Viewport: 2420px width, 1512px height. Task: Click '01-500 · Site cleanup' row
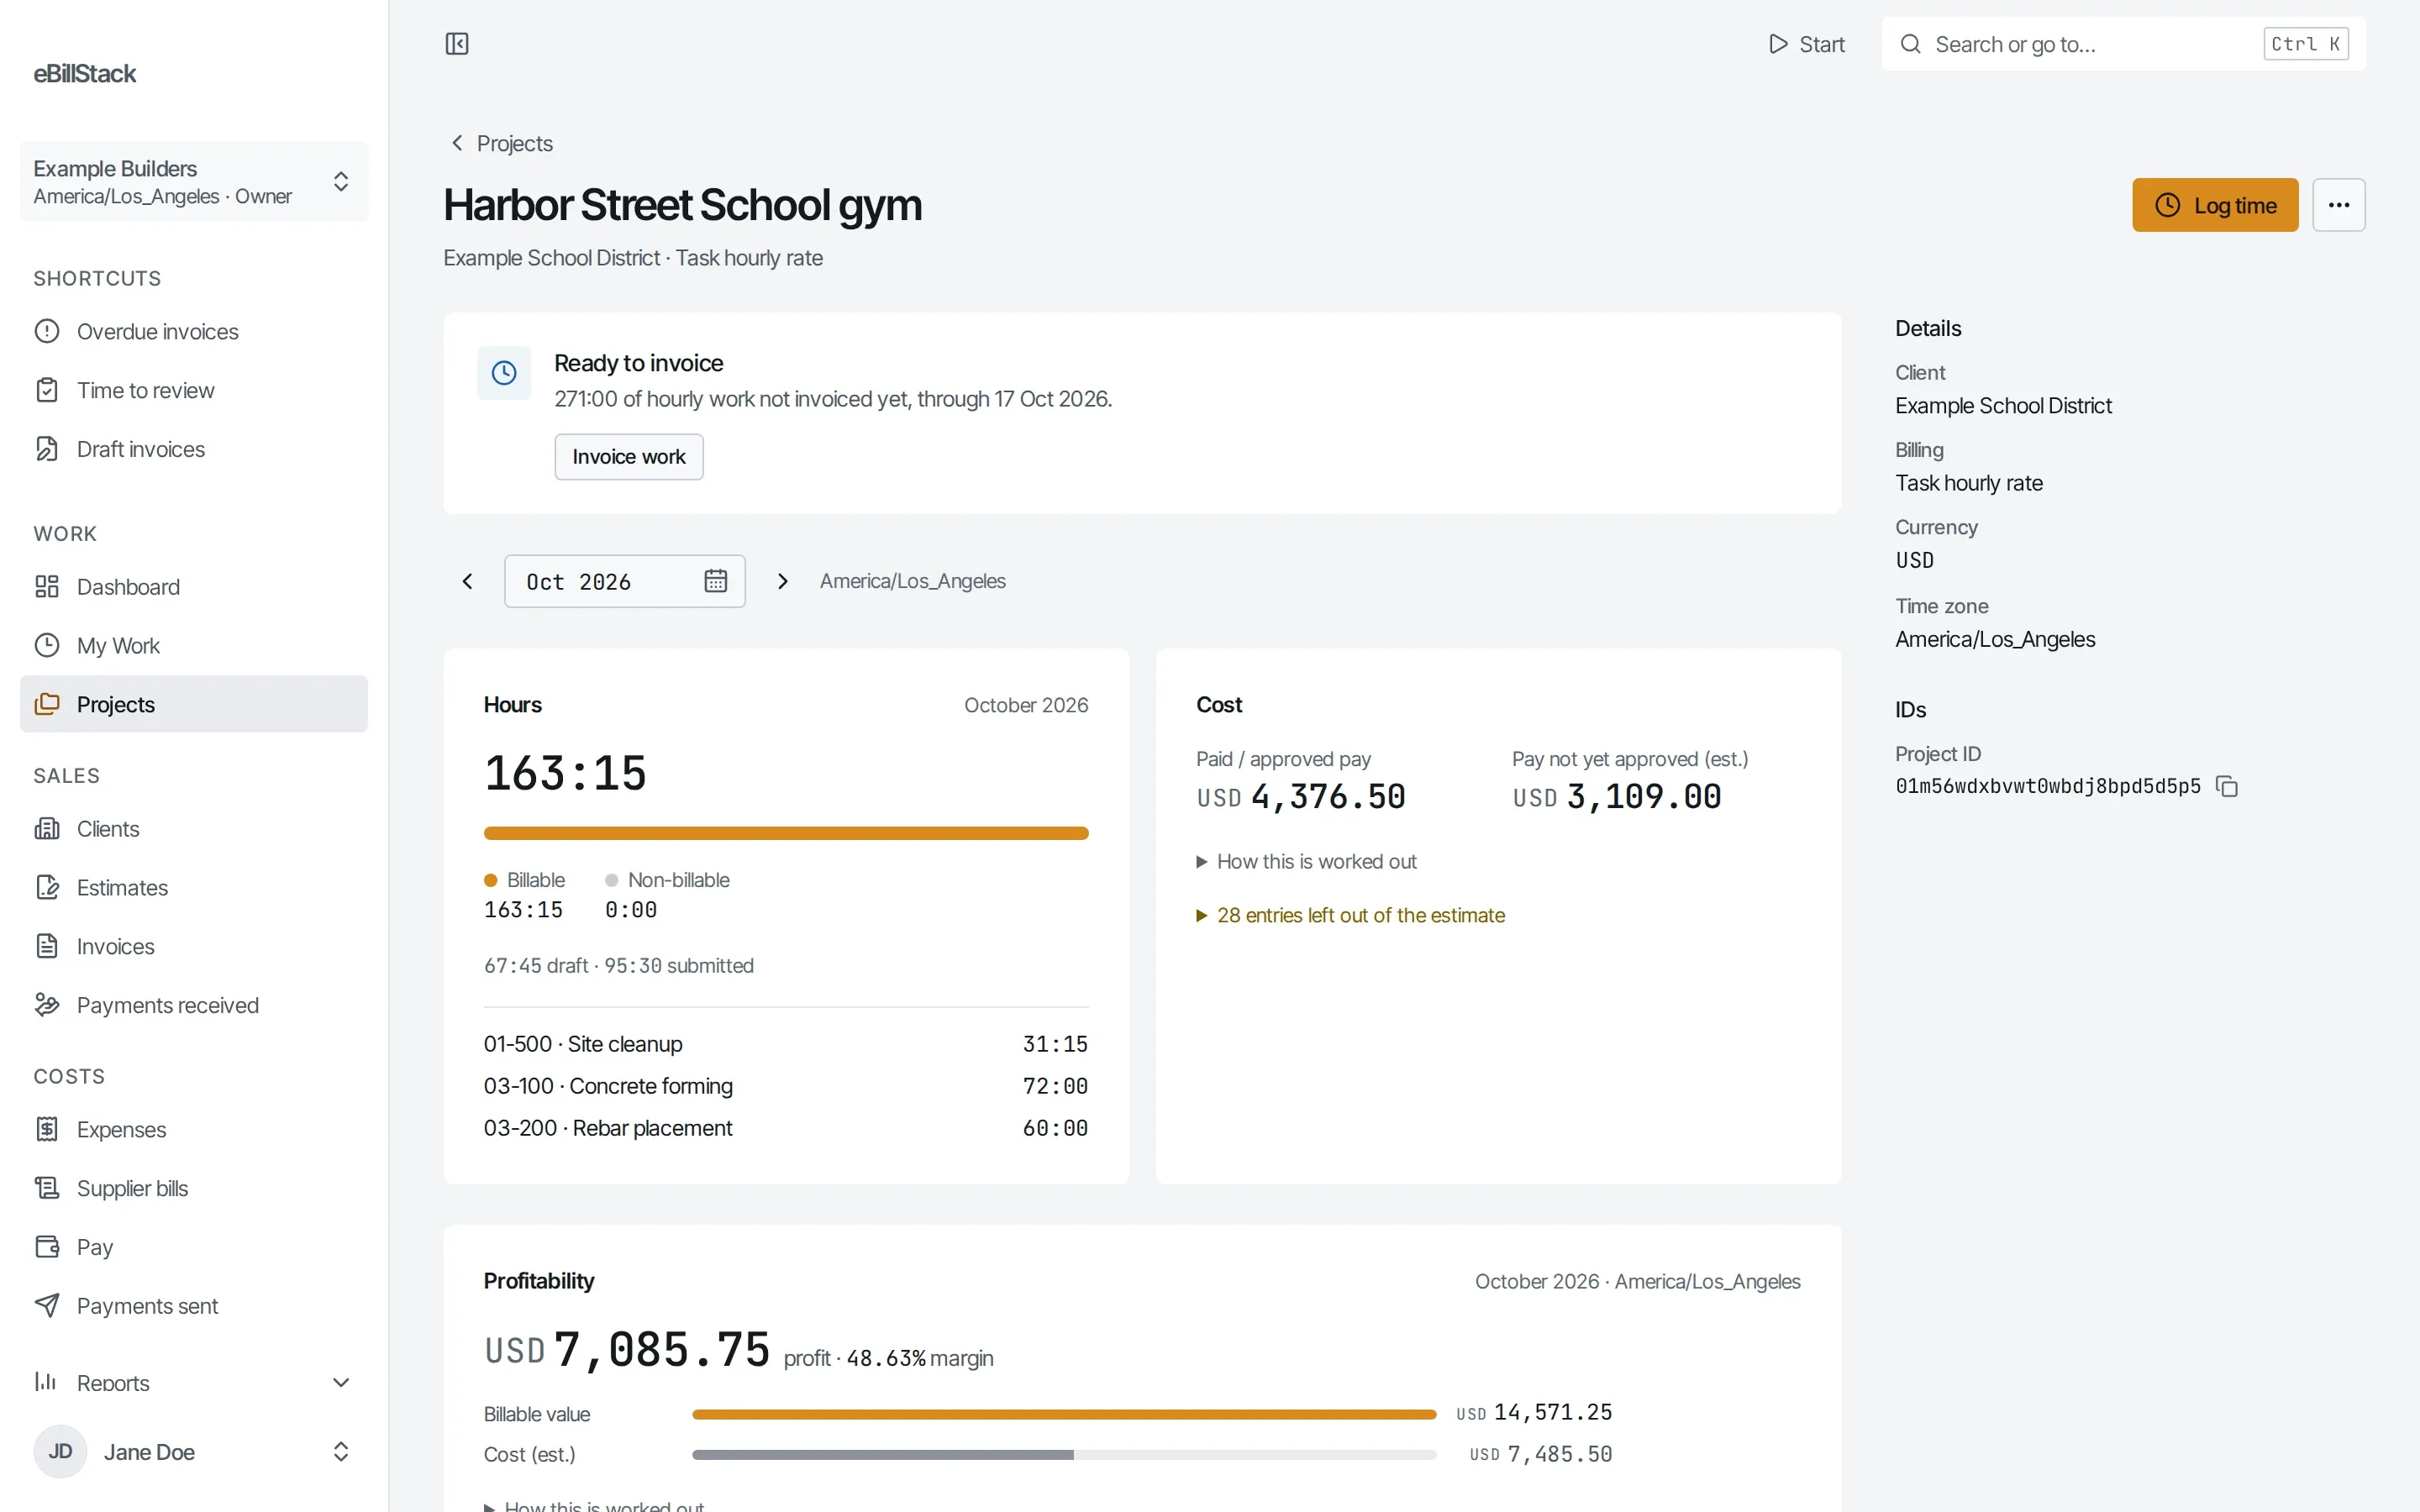pyautogui.click(x=786, y=1044)
